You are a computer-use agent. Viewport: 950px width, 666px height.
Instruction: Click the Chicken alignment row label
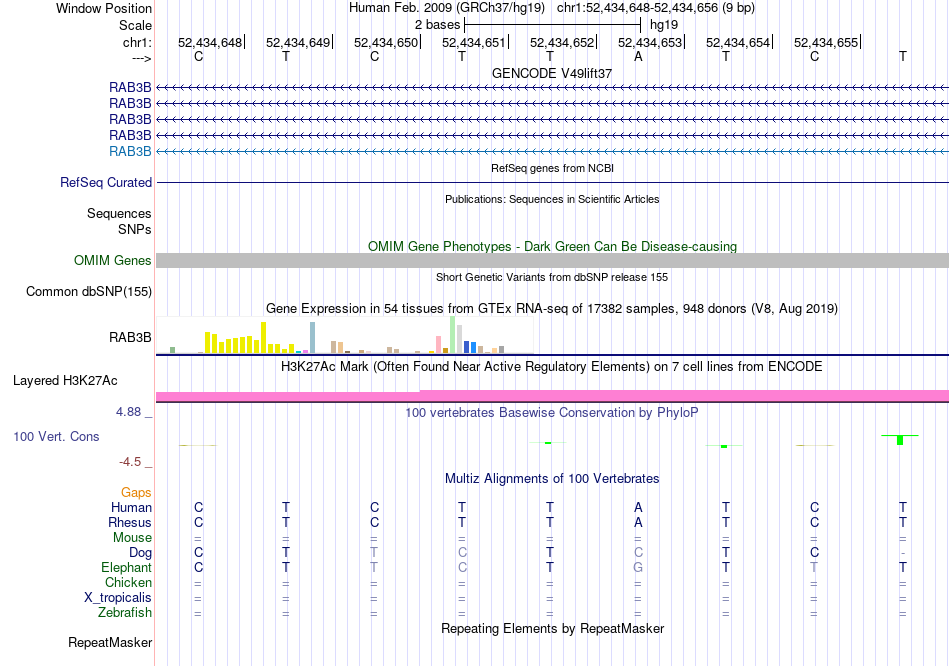[128, 582]
